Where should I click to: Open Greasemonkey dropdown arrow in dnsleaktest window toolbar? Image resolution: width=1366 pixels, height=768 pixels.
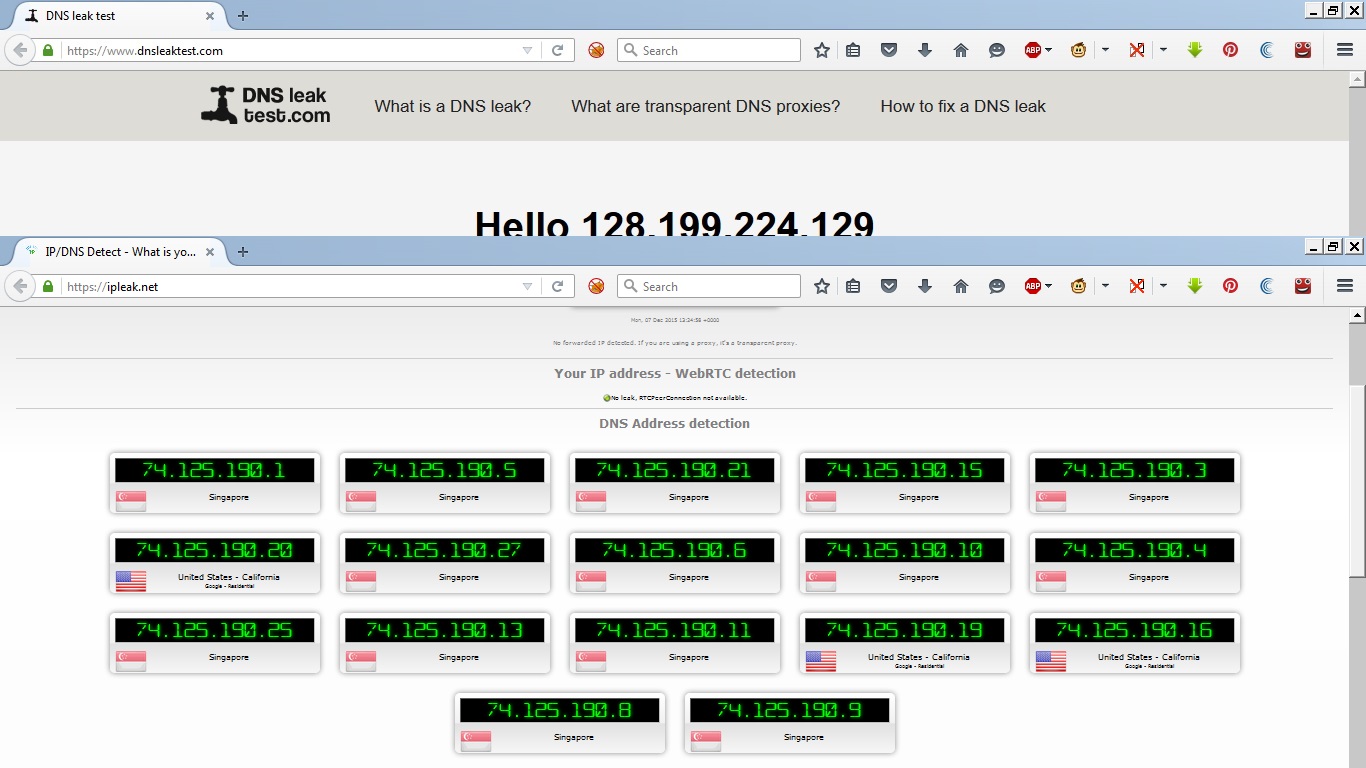(x=1105, y=50)
